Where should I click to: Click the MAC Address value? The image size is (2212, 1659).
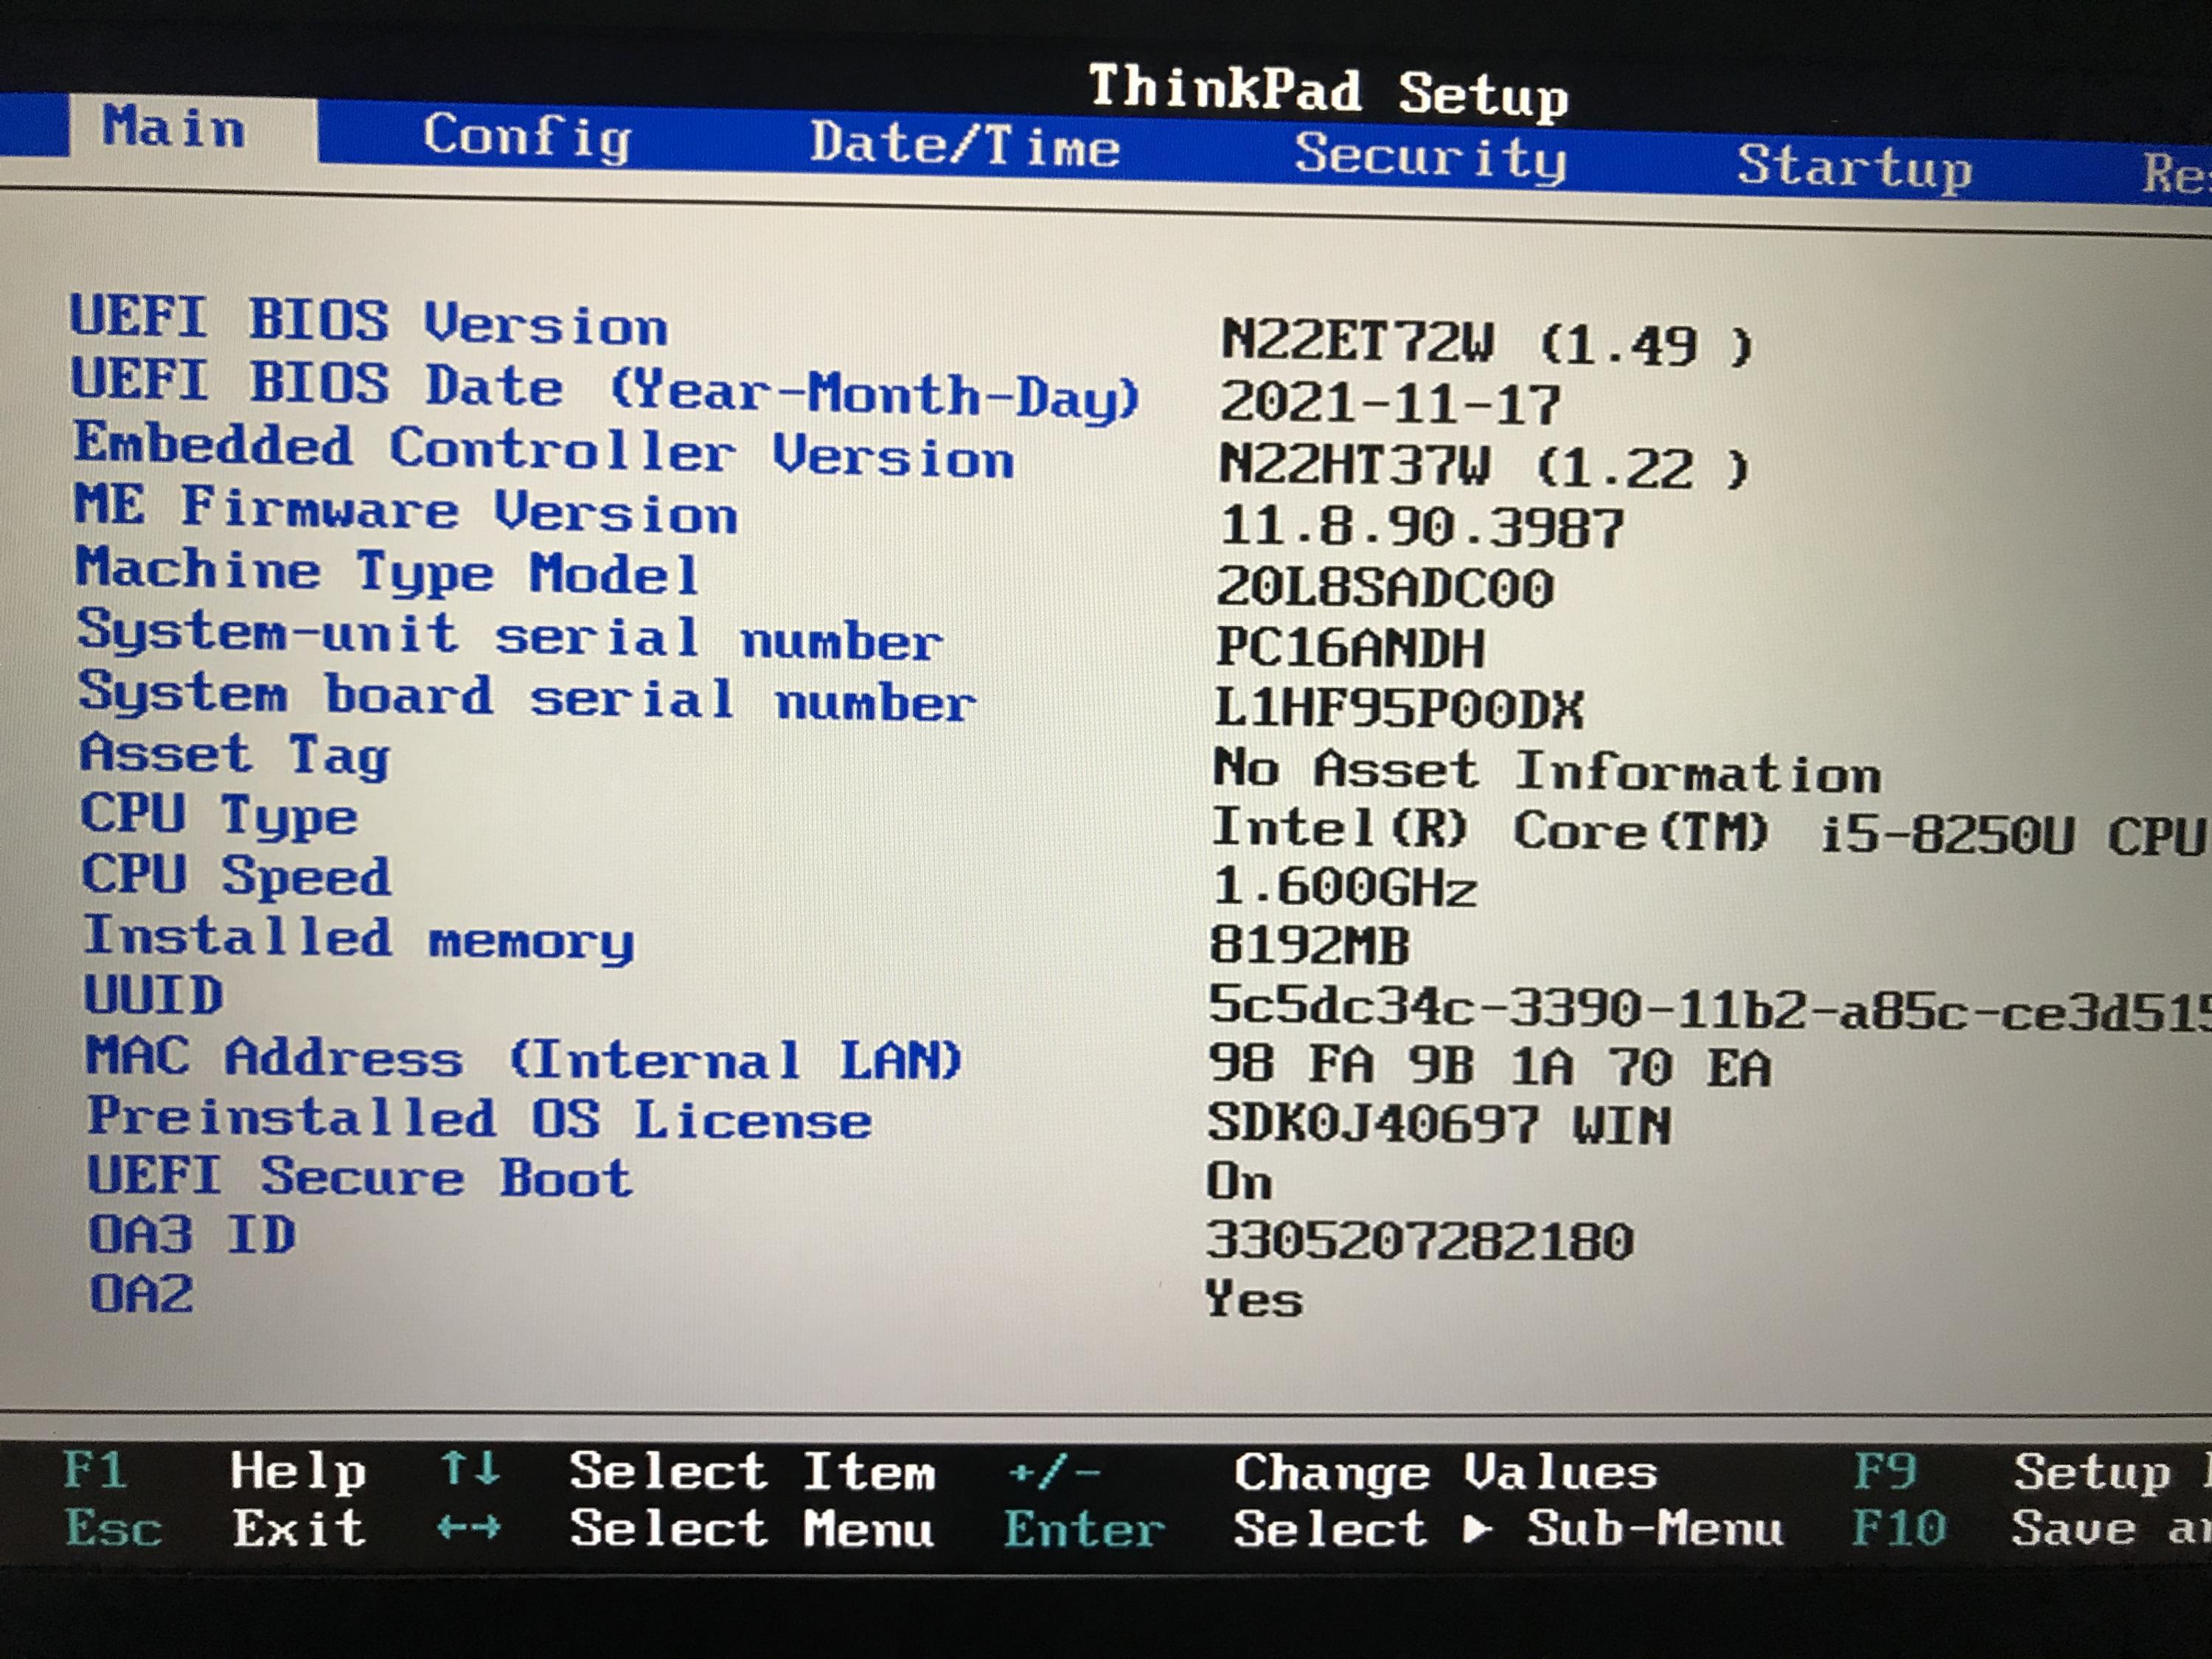point(1489,1066)
